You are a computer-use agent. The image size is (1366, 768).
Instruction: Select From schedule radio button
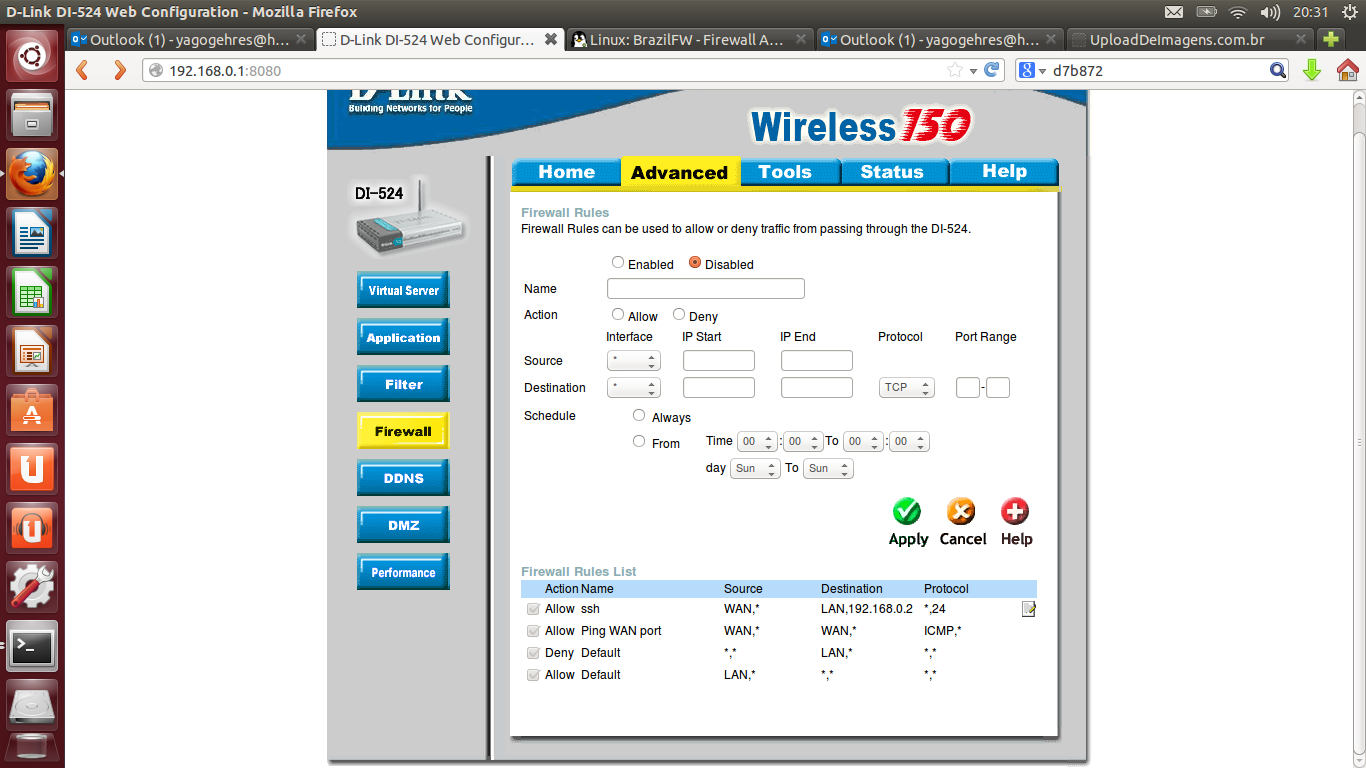639,441
